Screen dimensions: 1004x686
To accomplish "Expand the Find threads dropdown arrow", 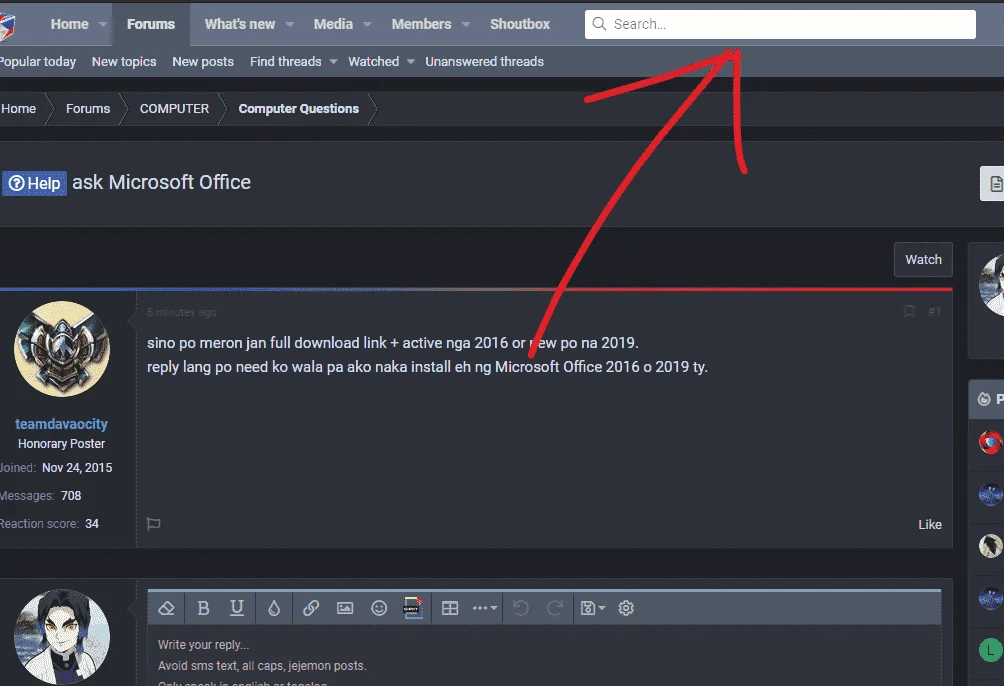I will (x=334, y=61).
